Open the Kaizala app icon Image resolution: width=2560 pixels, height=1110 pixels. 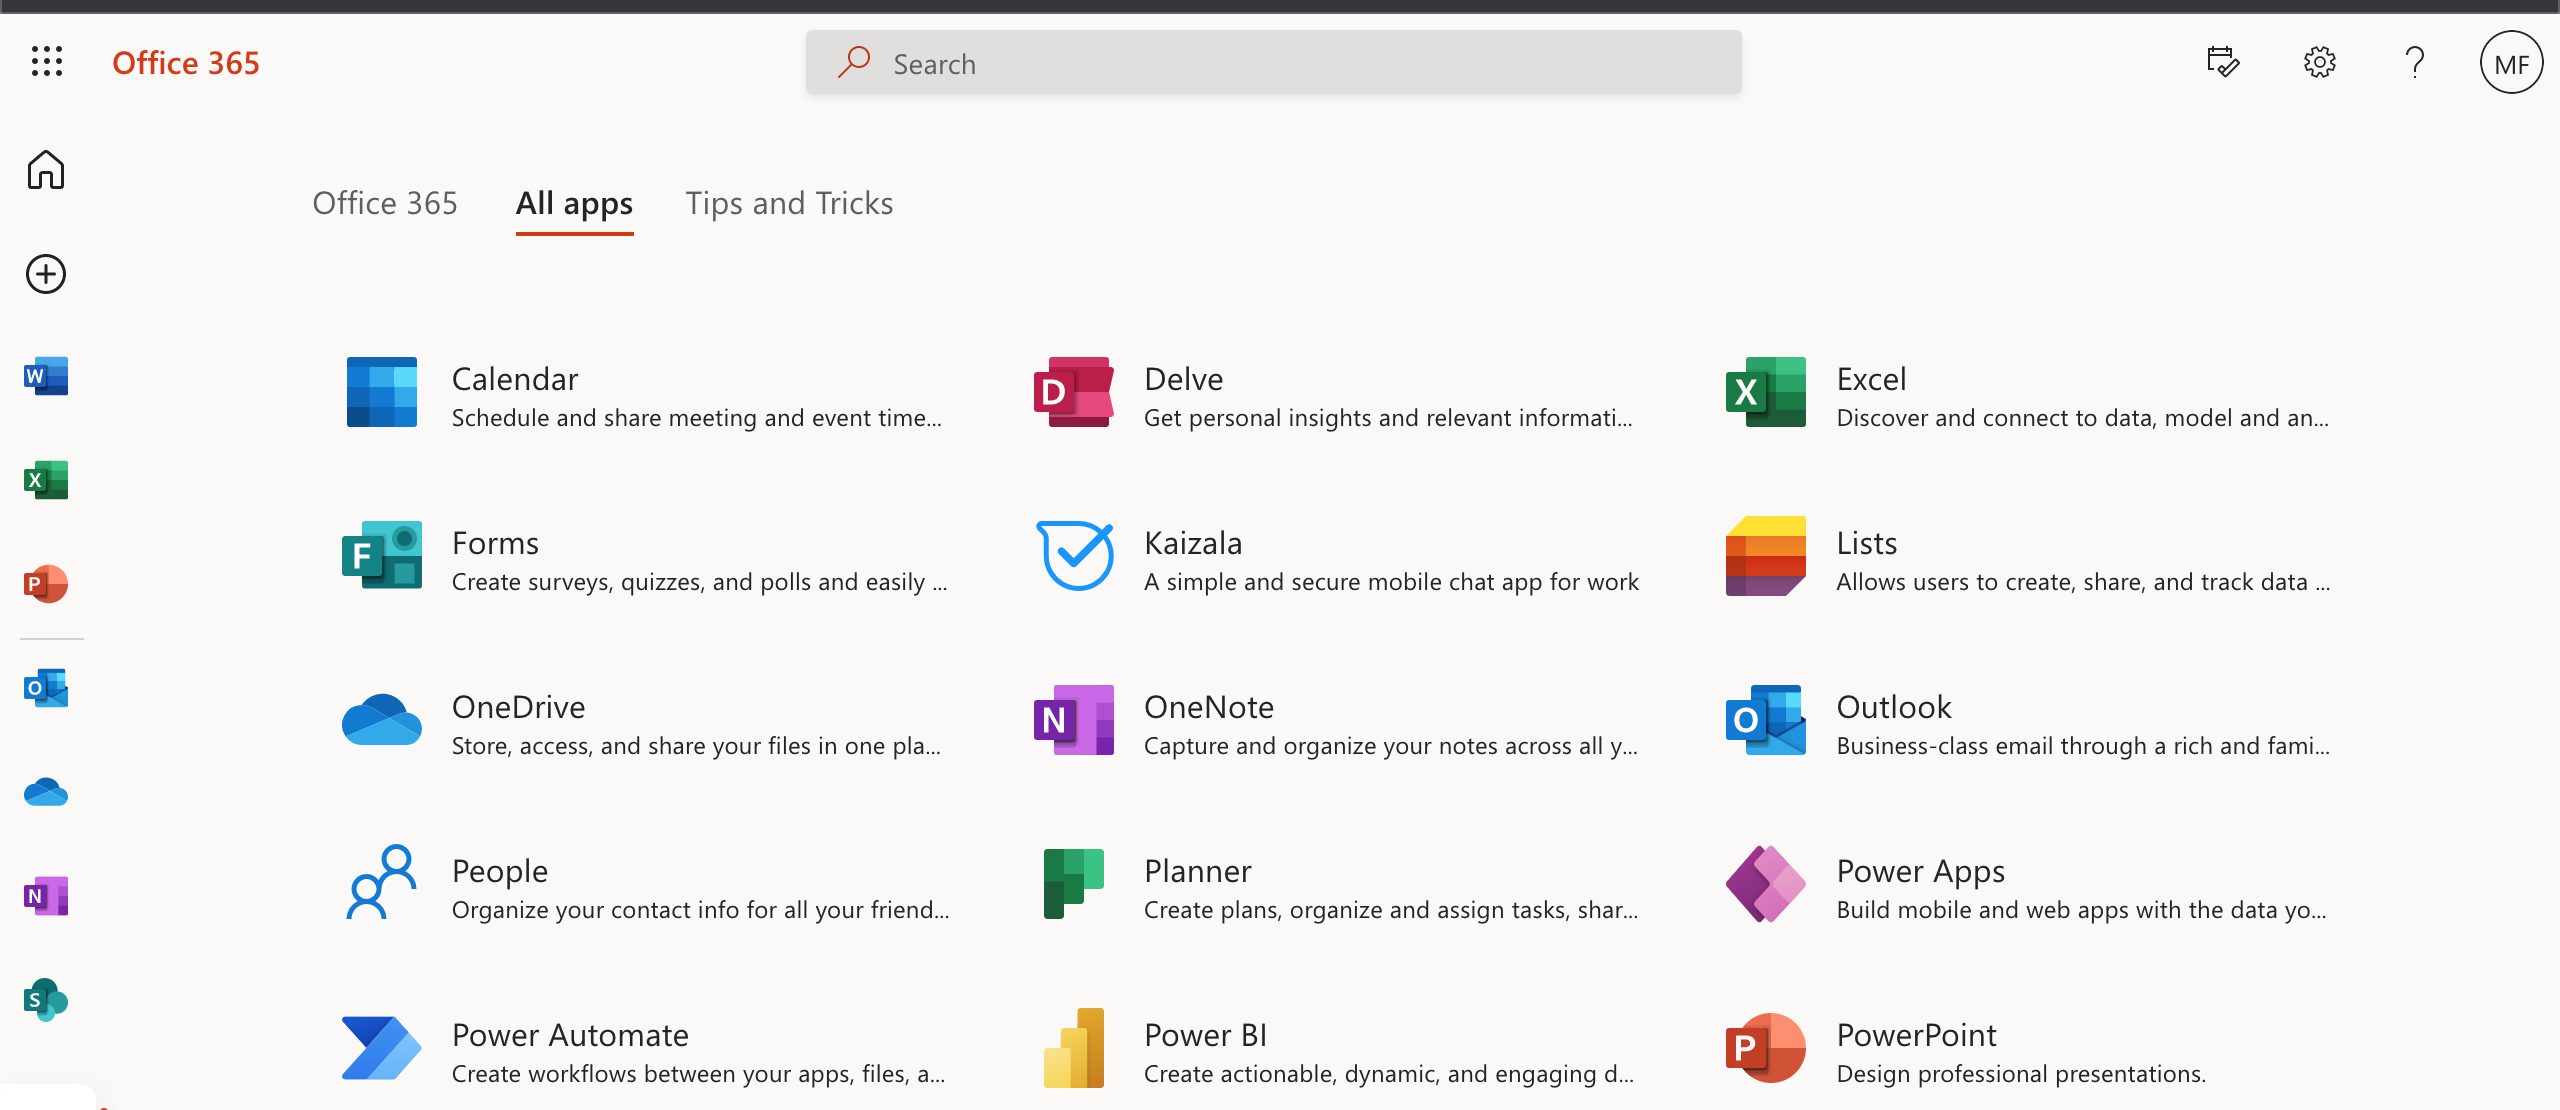[x=1075, y=556]
